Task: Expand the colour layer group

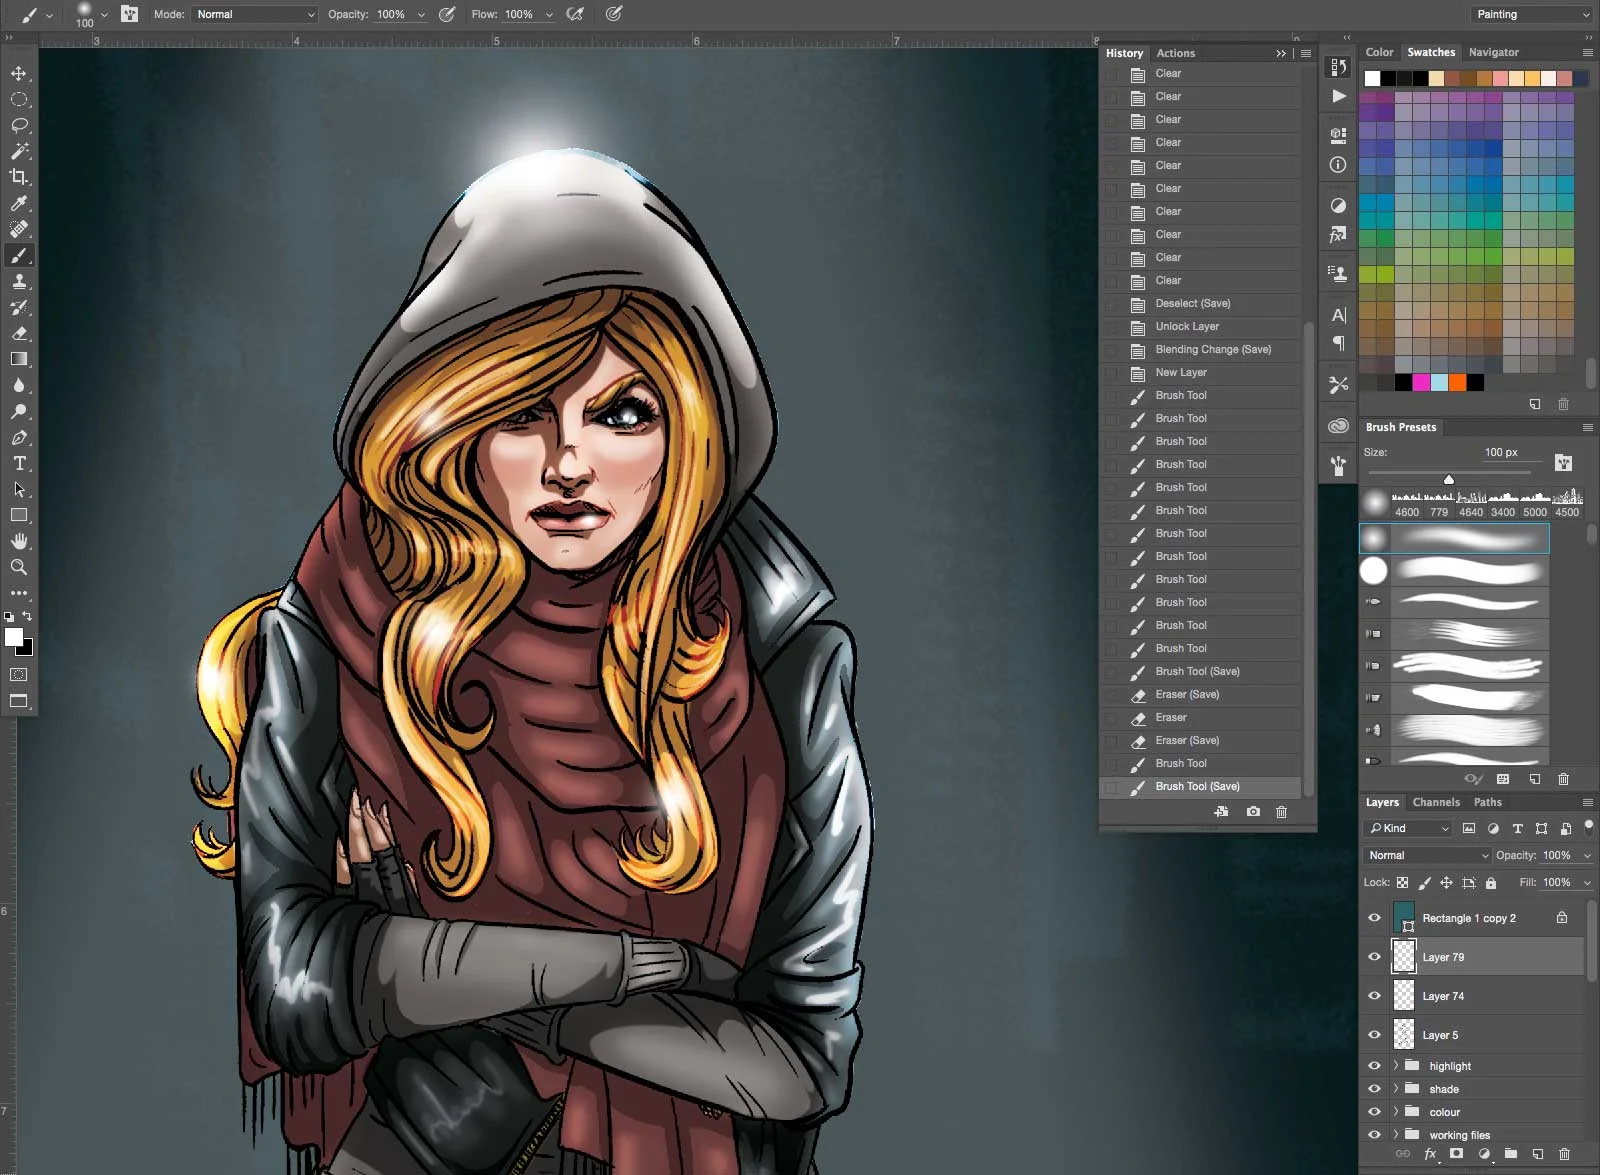Action: [1396, 1112]
